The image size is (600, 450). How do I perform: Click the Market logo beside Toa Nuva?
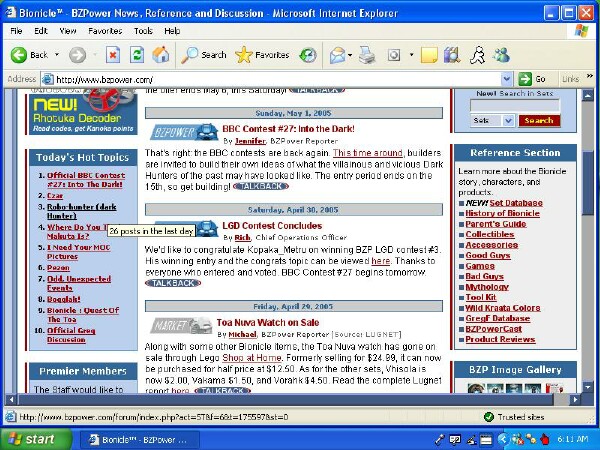pyautogui.click(x=181, y=326)
